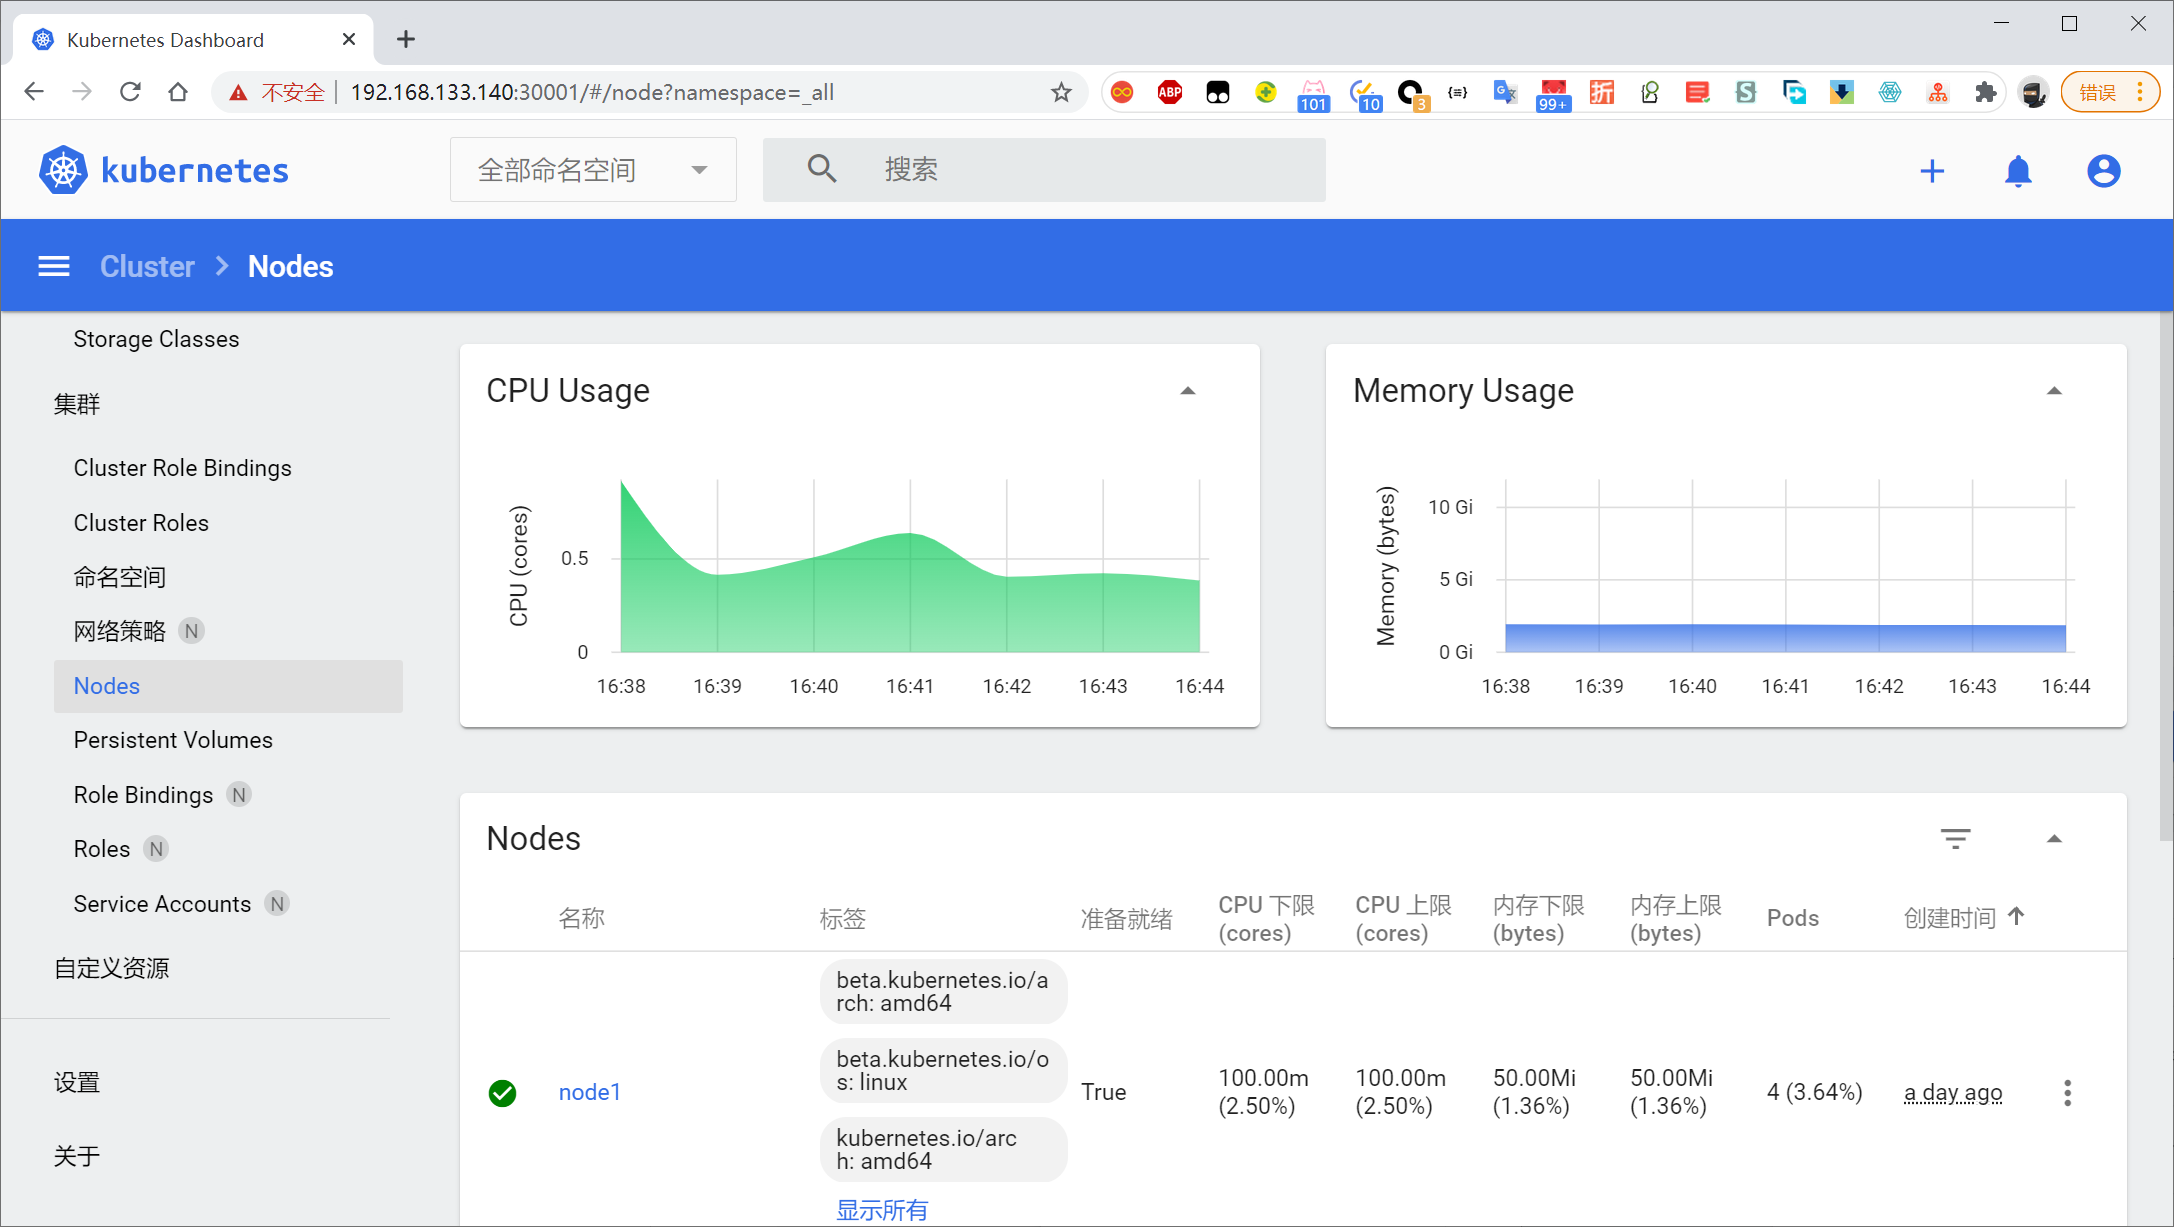Viewport: 2174px width, 1227px height.
Task: Open node1 three-dot actions menu
Action: (2067, 1092)
